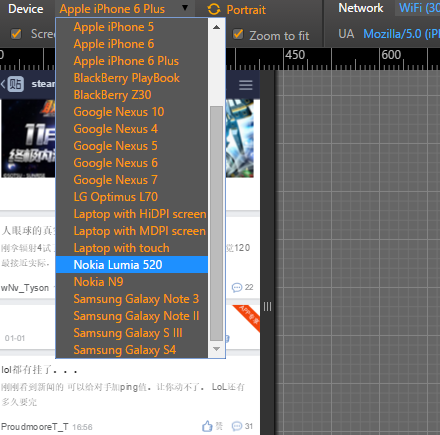This screenshot has width=440, height=435.
Task: Click the orange rotate orientation icon
Action: pos(214,9)
